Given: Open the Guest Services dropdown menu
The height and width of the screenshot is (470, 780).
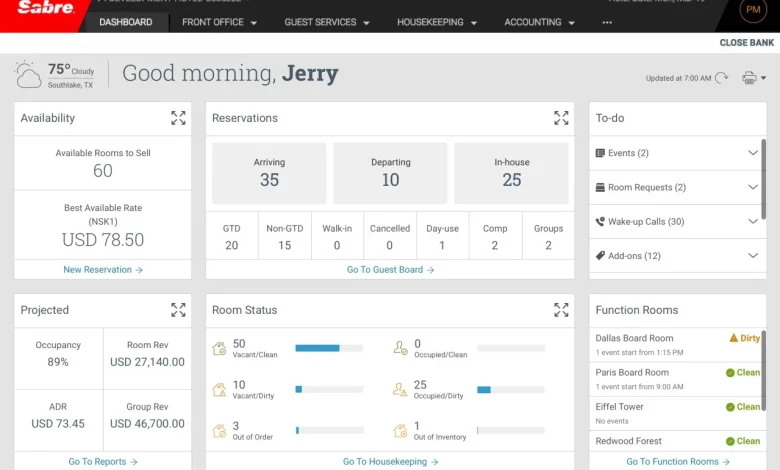Looking at the screenshot, I should (327, 22).
